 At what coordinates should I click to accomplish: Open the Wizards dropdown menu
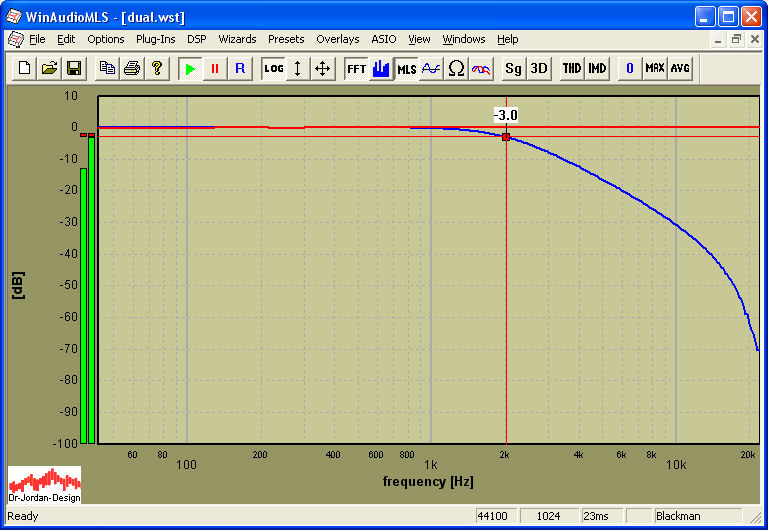coord(237,39)
